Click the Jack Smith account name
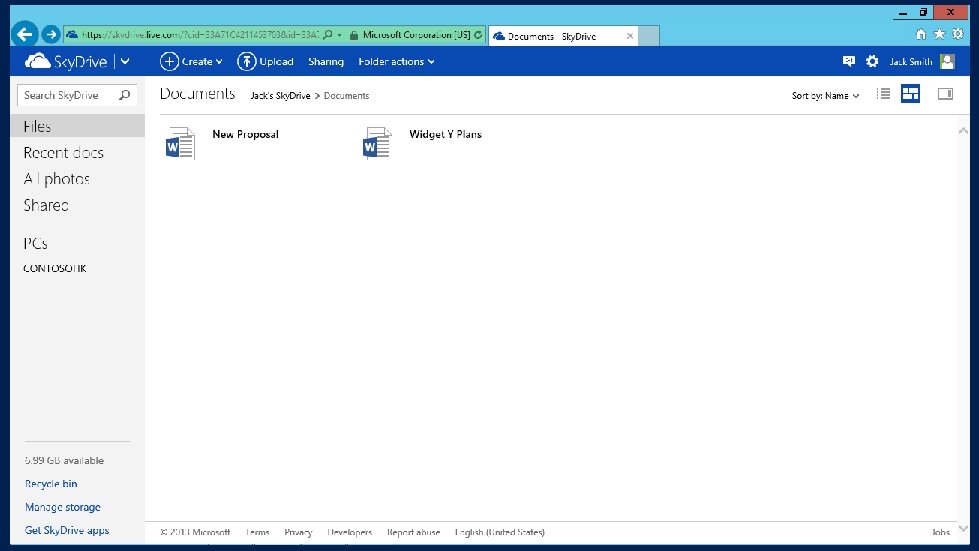Viewport: 979px width, 551px height. 911,61
